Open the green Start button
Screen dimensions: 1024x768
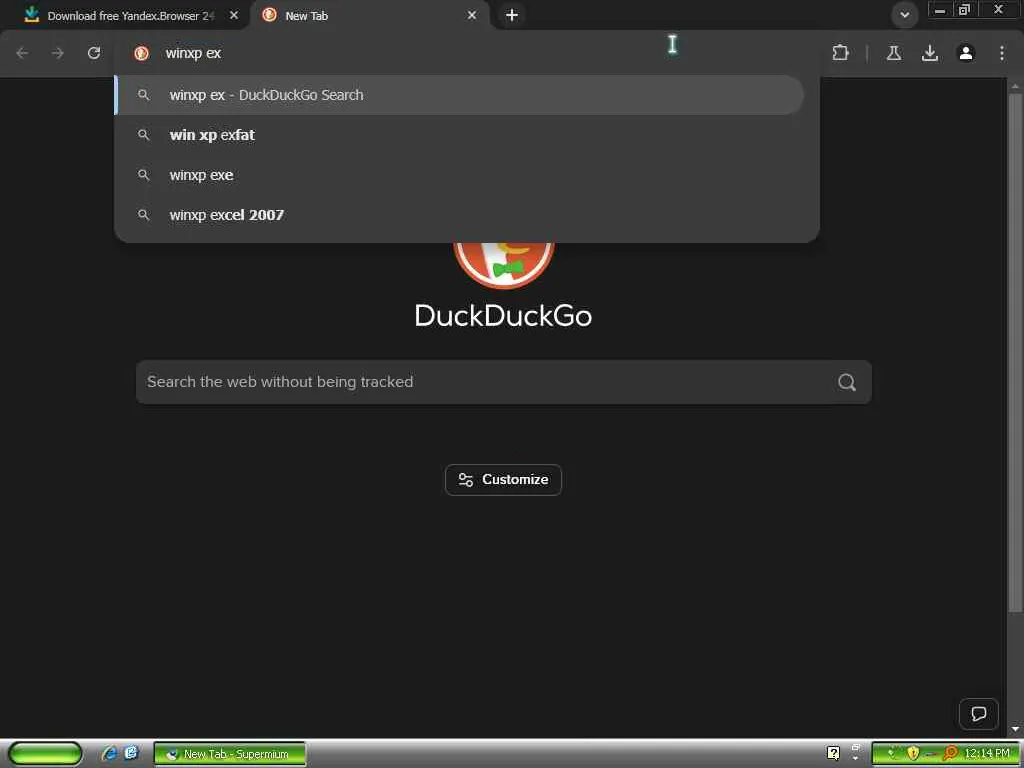45,754
